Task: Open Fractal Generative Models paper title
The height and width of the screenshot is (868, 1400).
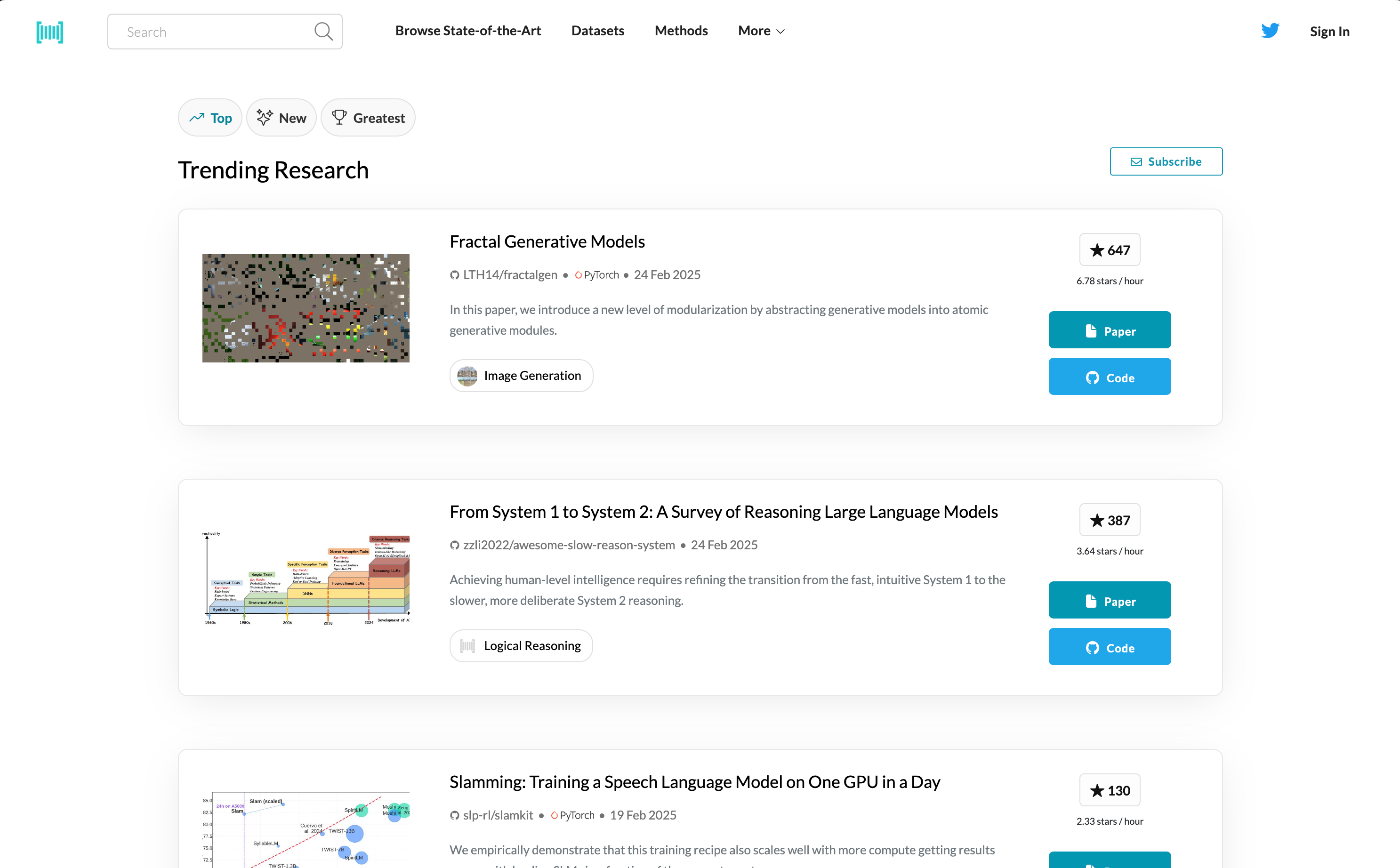Action: click(547, 242)
